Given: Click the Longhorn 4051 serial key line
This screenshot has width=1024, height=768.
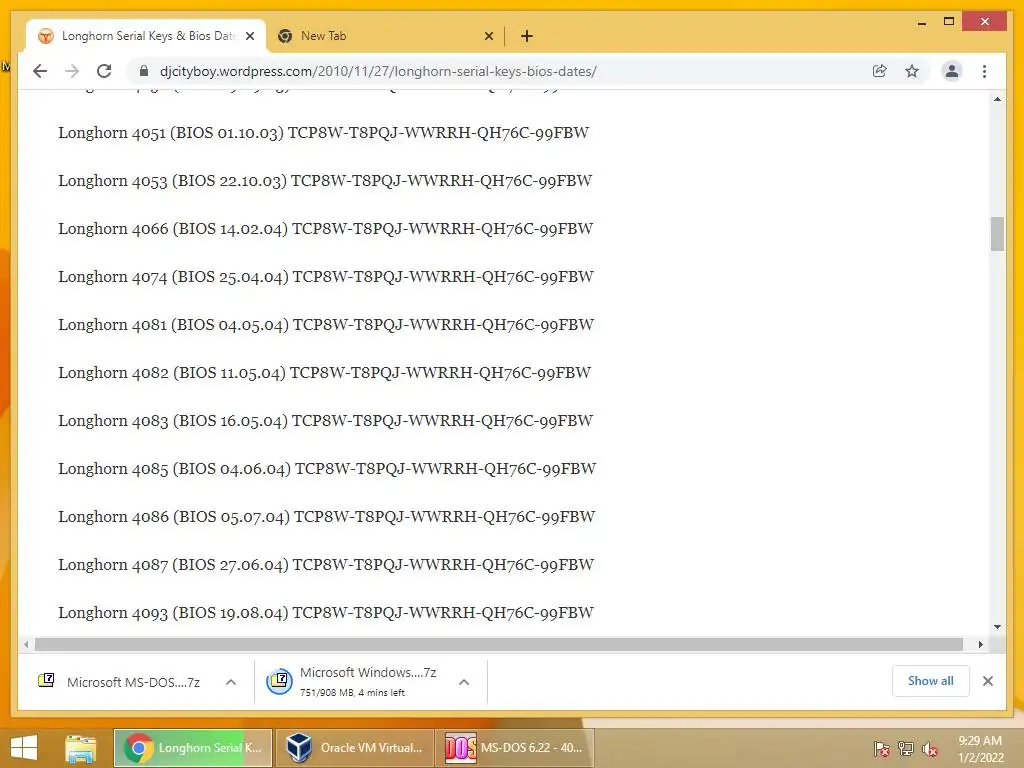Looking at the screenshot, I should pyautogui.click(x=323, y=133).
